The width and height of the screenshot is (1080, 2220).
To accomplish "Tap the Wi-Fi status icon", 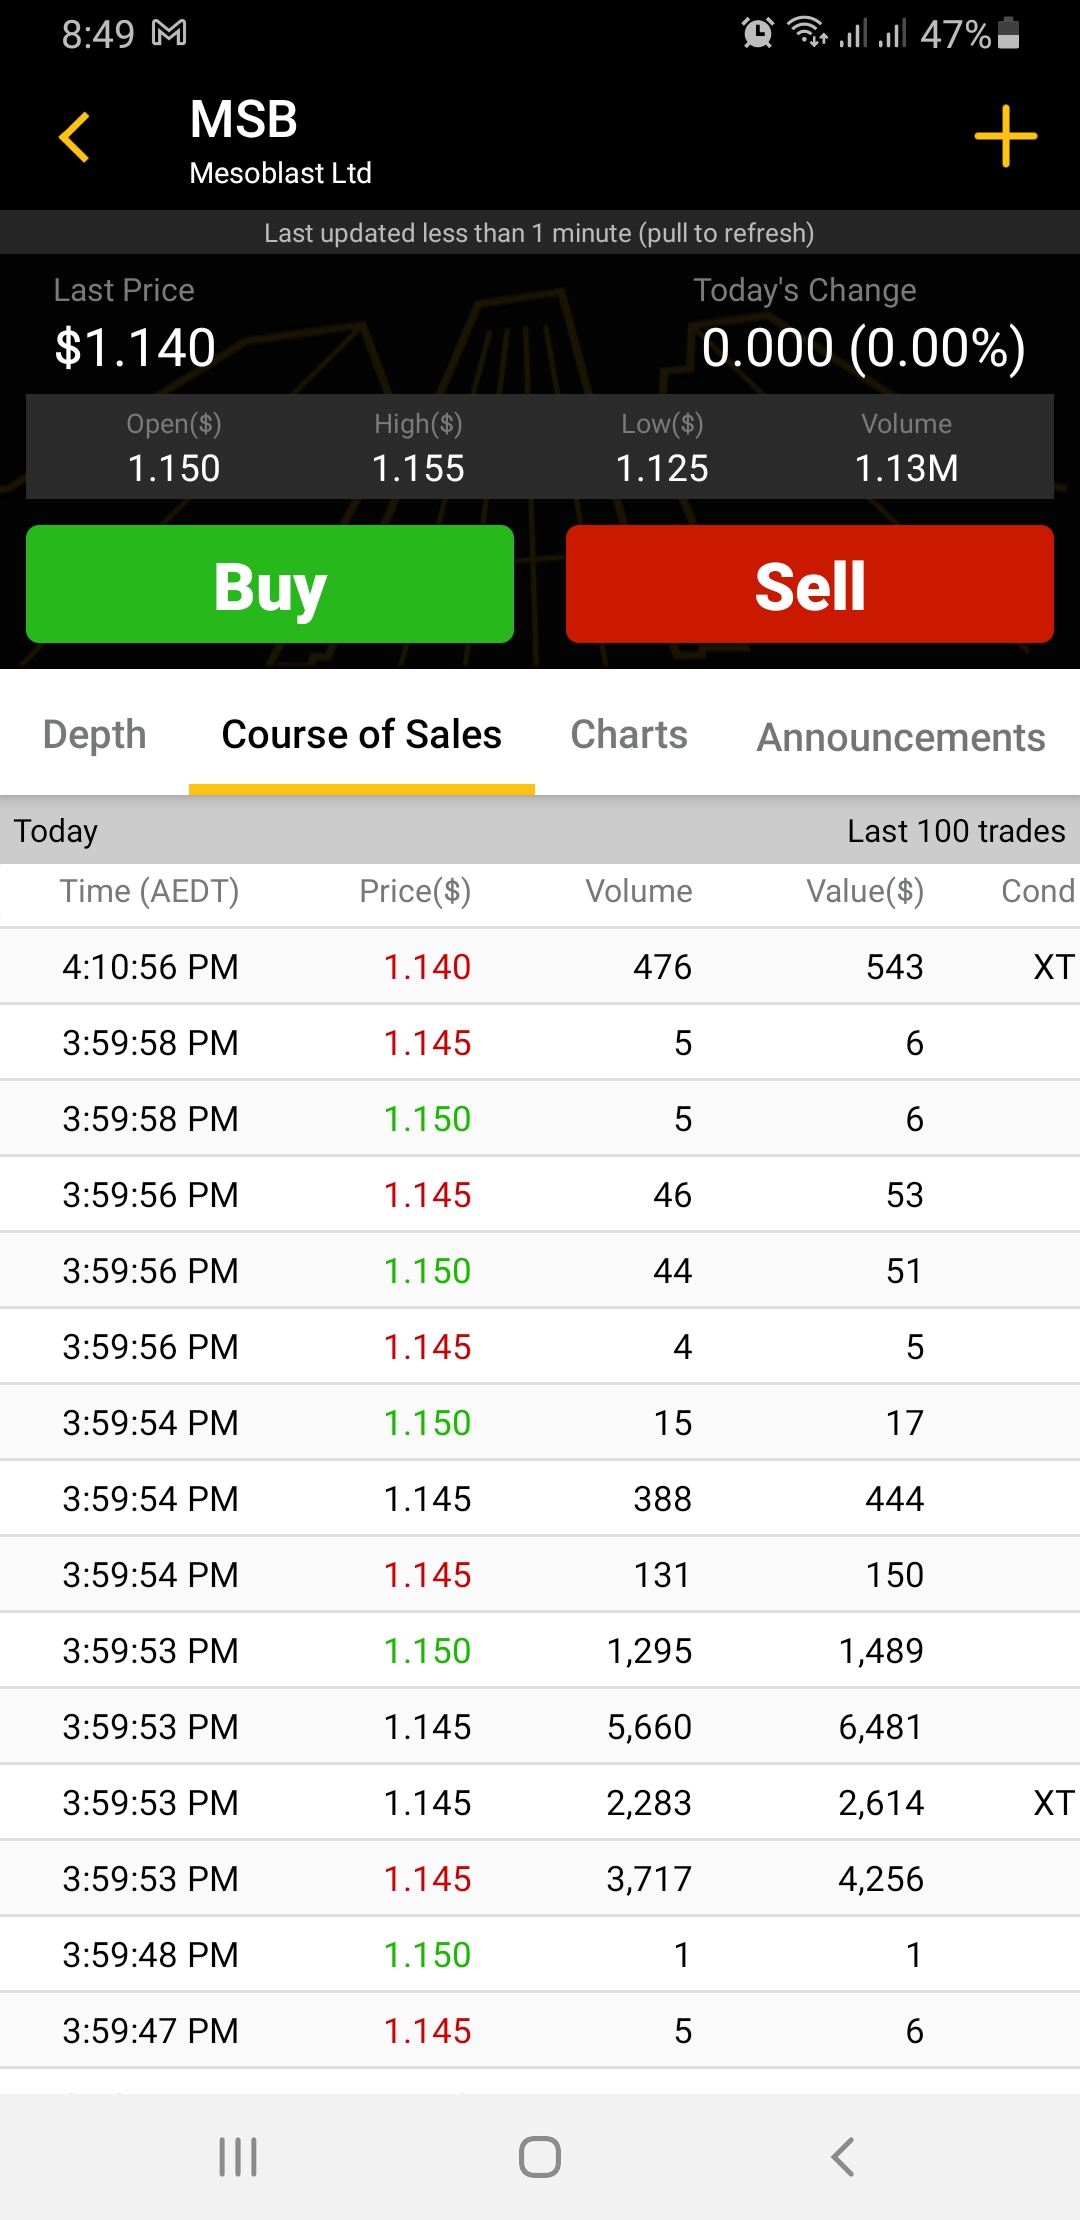I will [x=808, y=32].
